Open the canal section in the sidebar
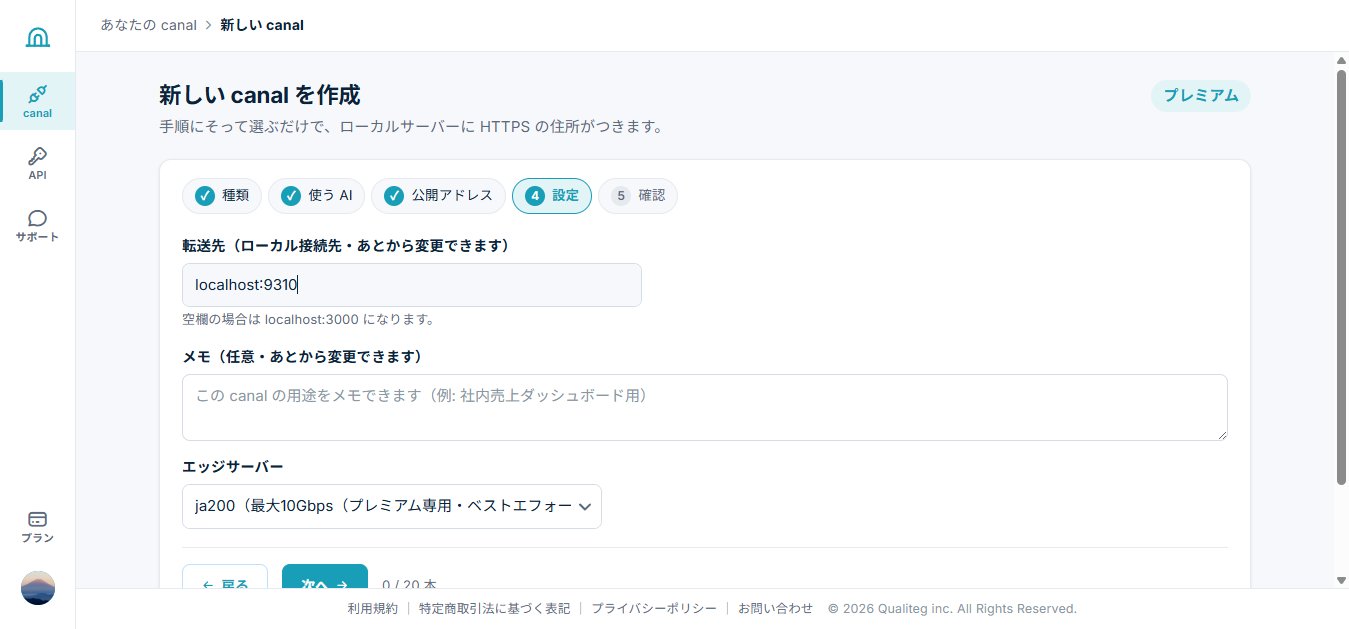The width and height of the screenshot is (1349, 629). (x=38, y=101)
